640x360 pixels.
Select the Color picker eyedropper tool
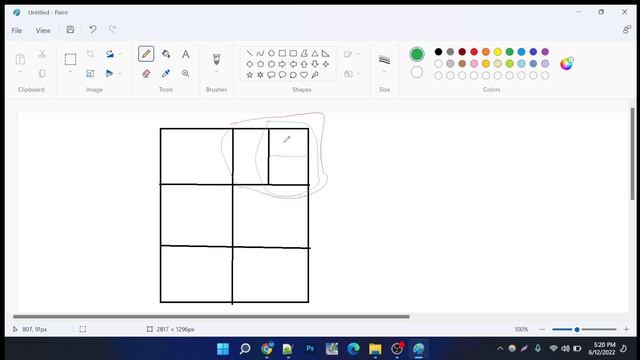[x=166, y=73]
